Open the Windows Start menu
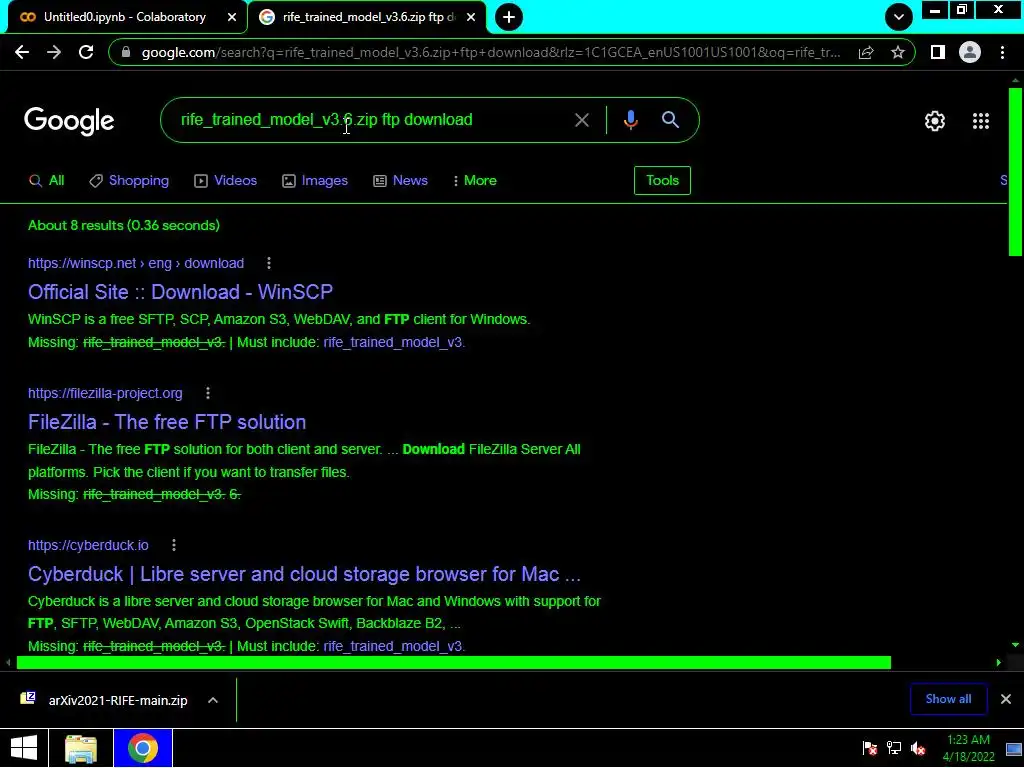The width and height of the screenshot is (1024, 768). [x=24, y=748]
